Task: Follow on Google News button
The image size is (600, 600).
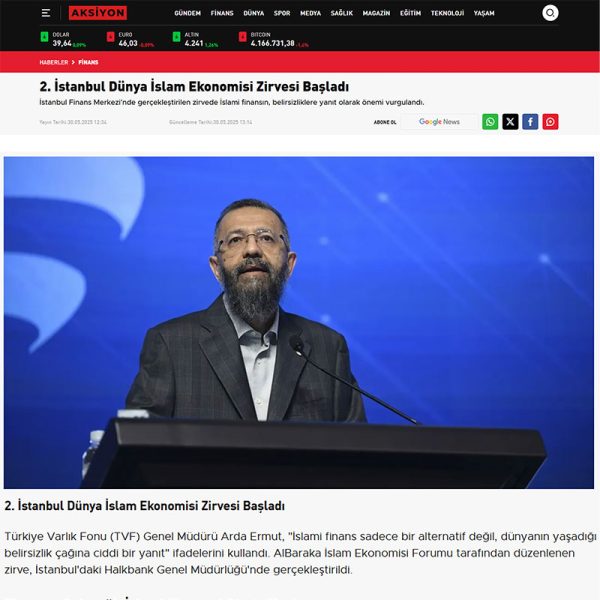Action: tap(439, 122)
